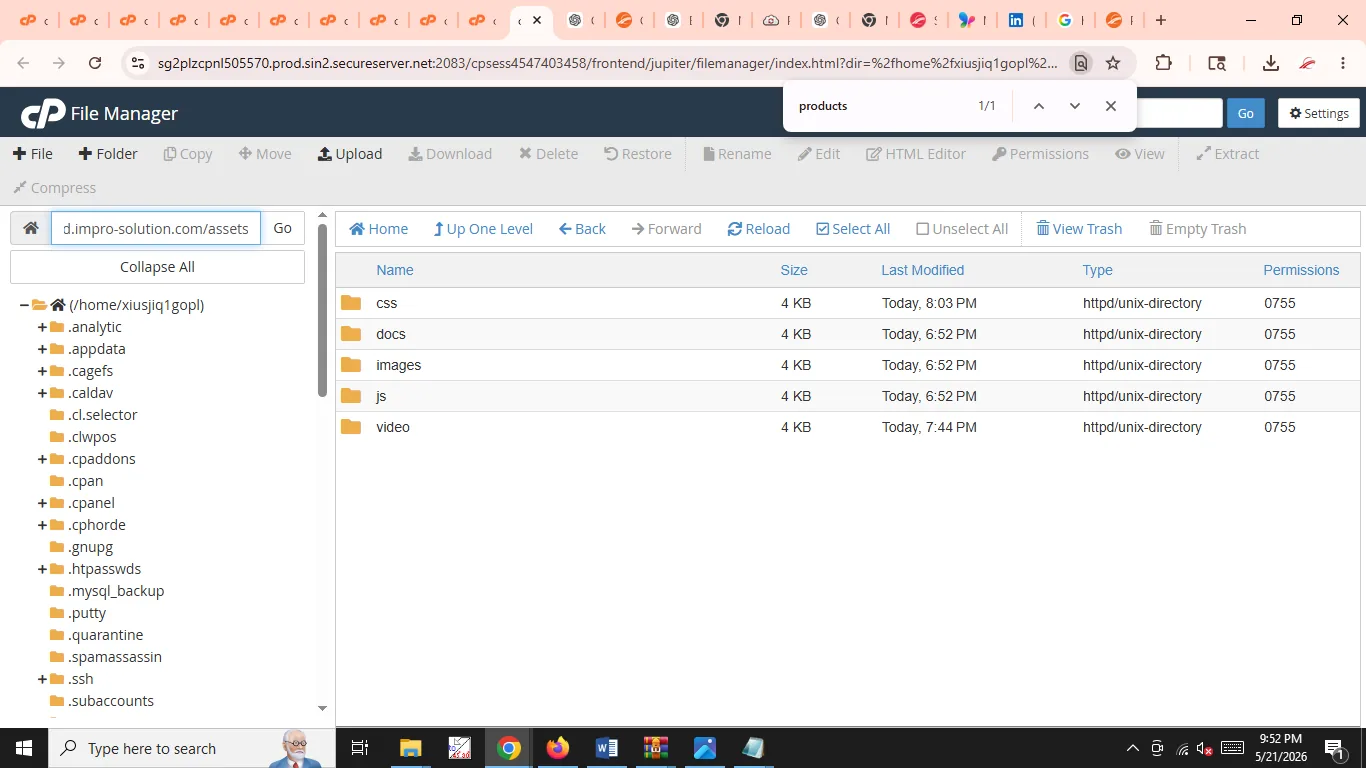This screenshot has width=1366, height=768.
Task: Create a new file with + File
Action: [33, 154]
